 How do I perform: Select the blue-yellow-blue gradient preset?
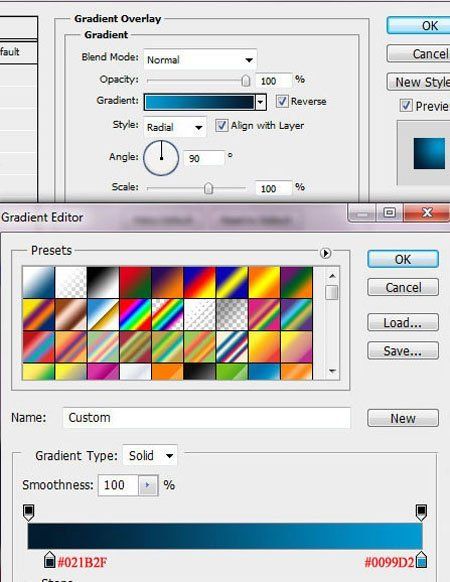click(x=232, y=282)
